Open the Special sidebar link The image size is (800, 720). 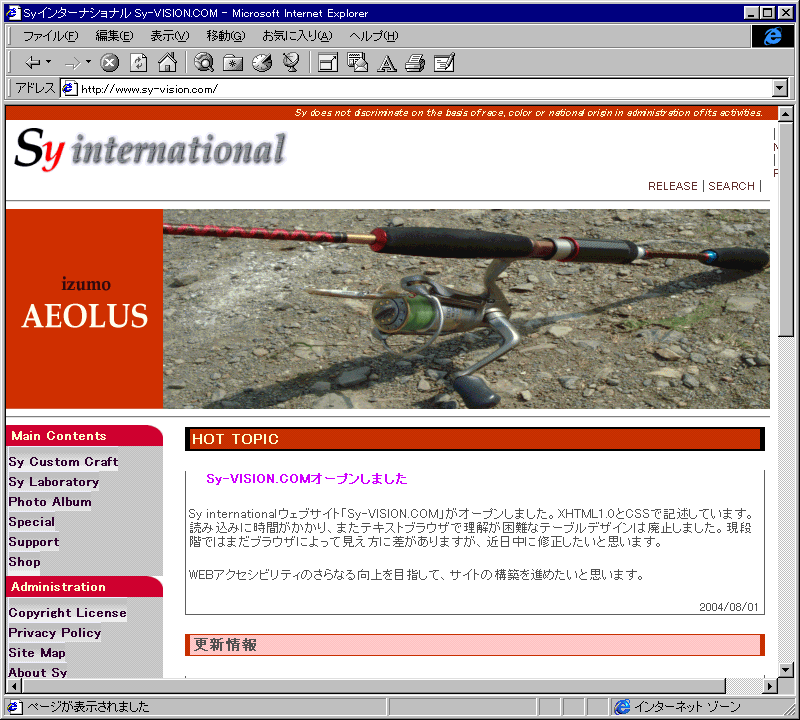click(x=31, y=522)
